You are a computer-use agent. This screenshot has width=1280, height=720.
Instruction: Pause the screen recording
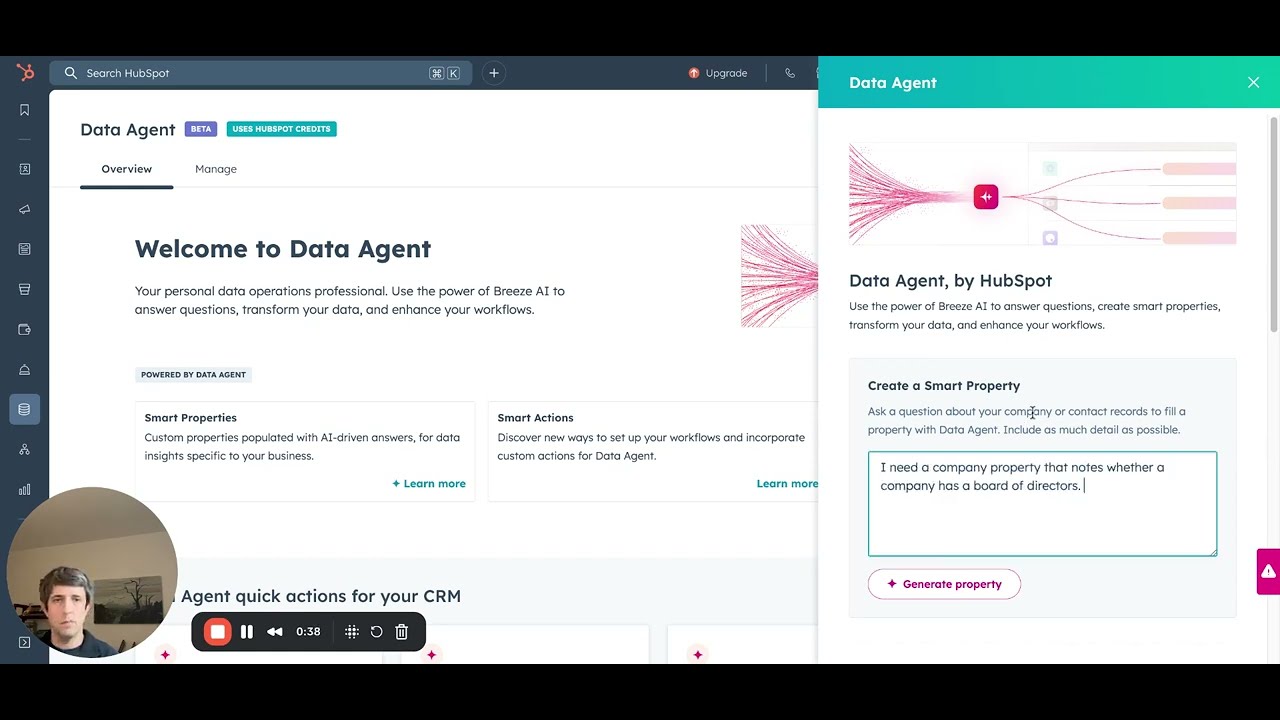tap(247, 632)
